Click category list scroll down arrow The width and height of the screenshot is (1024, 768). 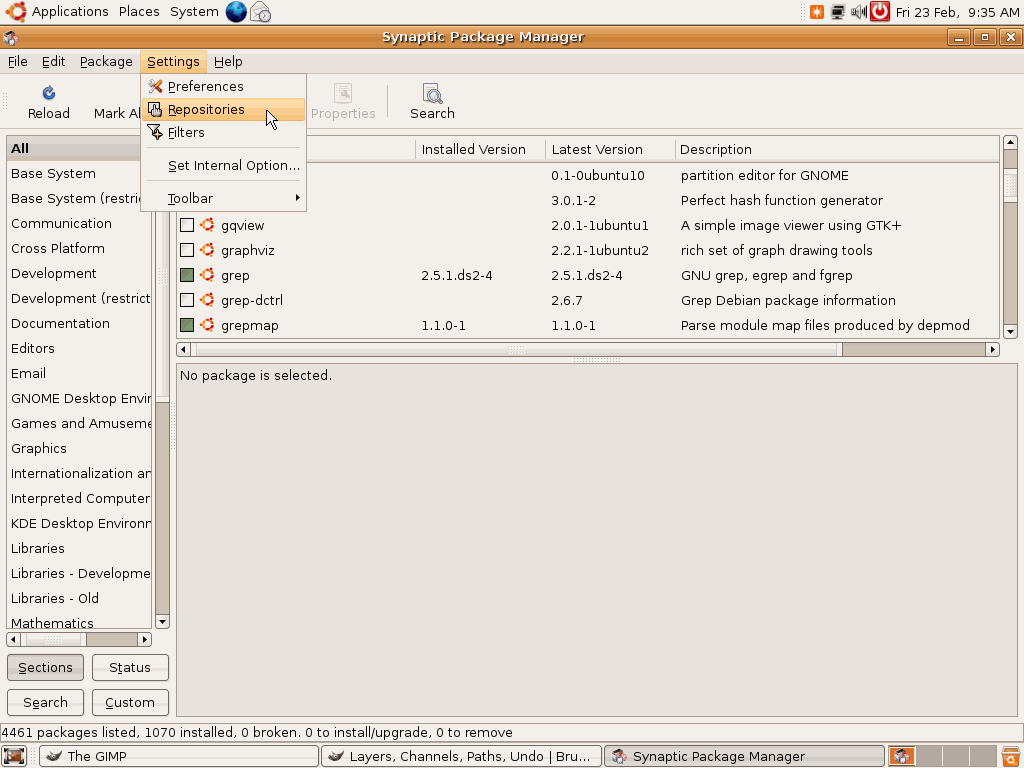(163, 622)
